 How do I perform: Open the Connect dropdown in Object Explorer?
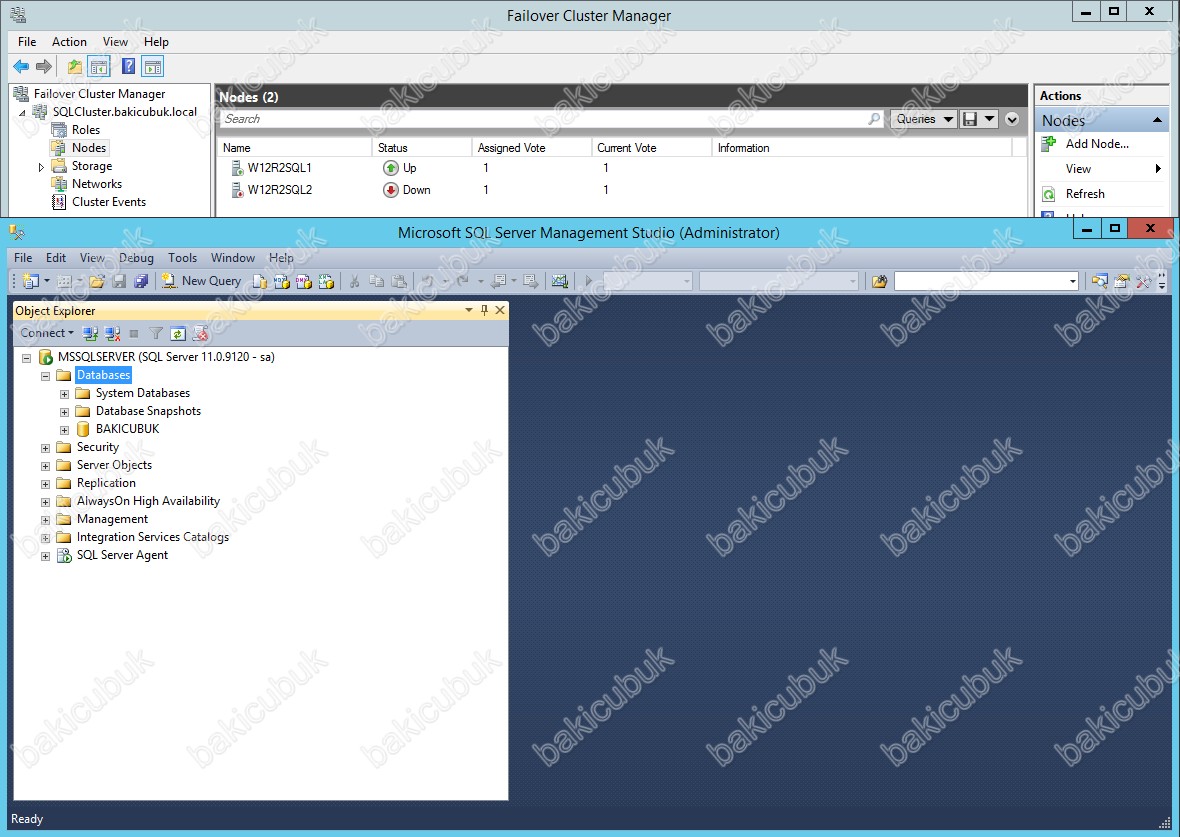point(47,333)
